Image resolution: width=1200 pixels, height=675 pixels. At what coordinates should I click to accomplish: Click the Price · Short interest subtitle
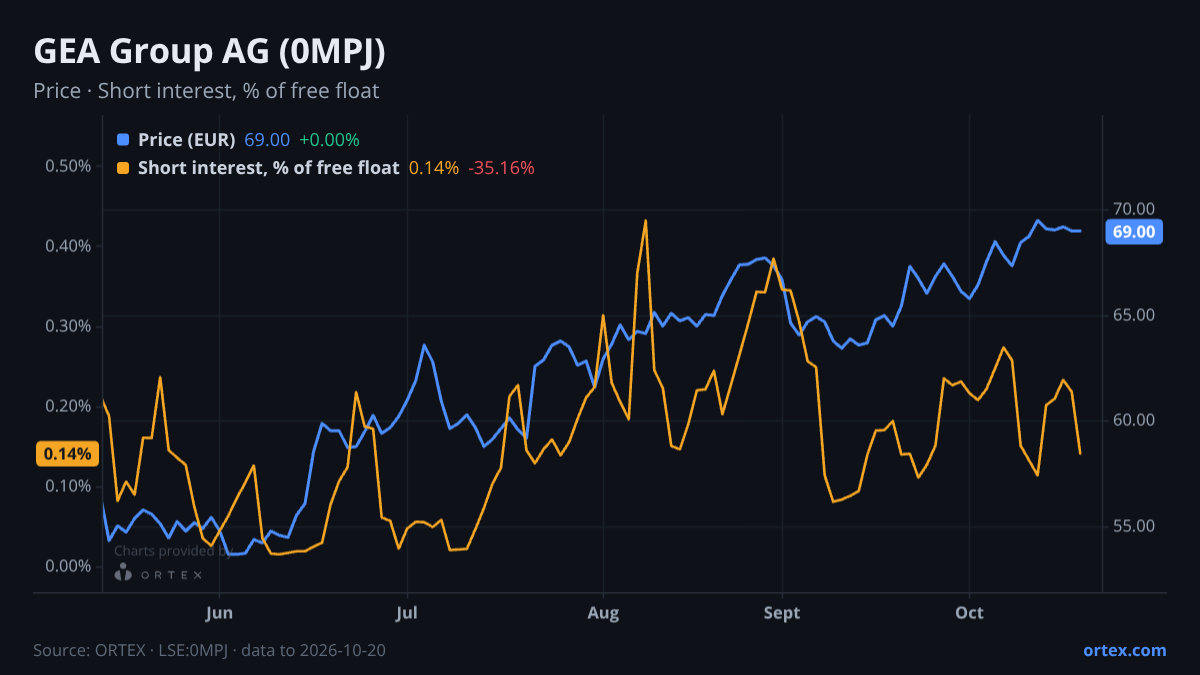click(x=206, y=91)
